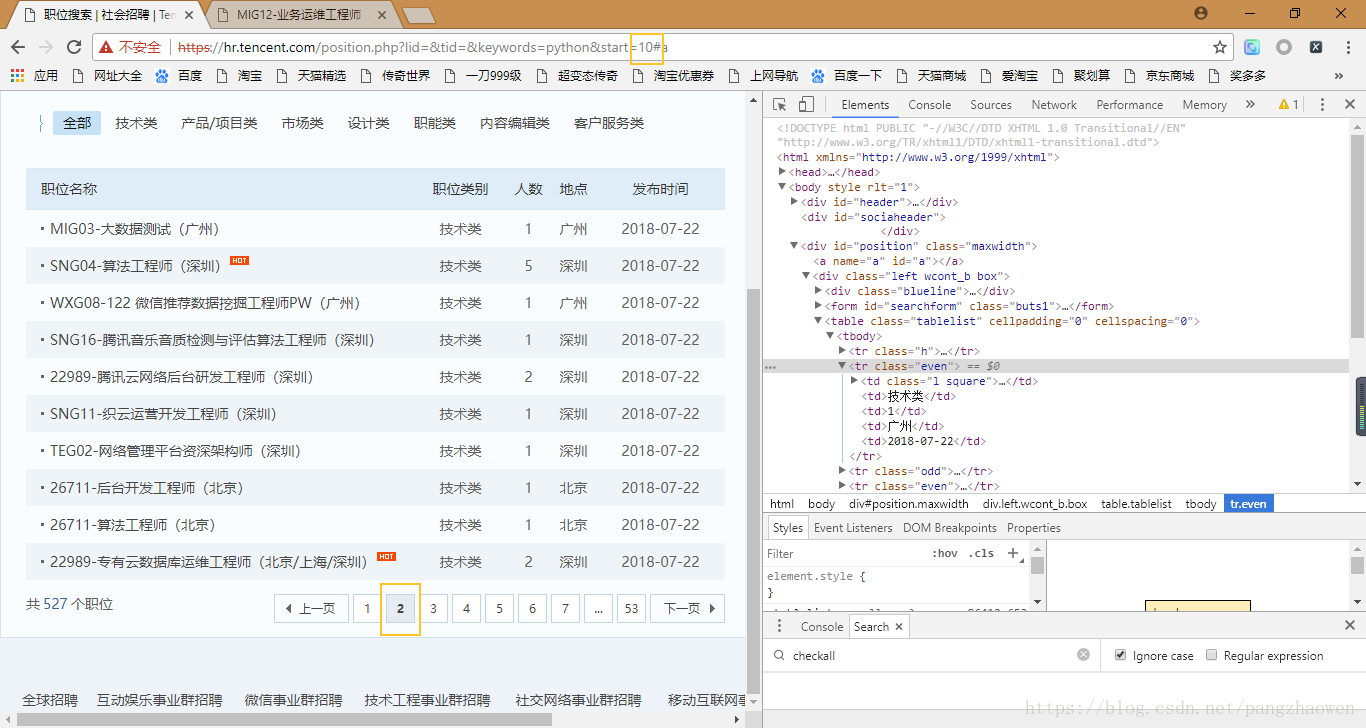
Task: Expand div id header node
Action: tap(794, 202)
